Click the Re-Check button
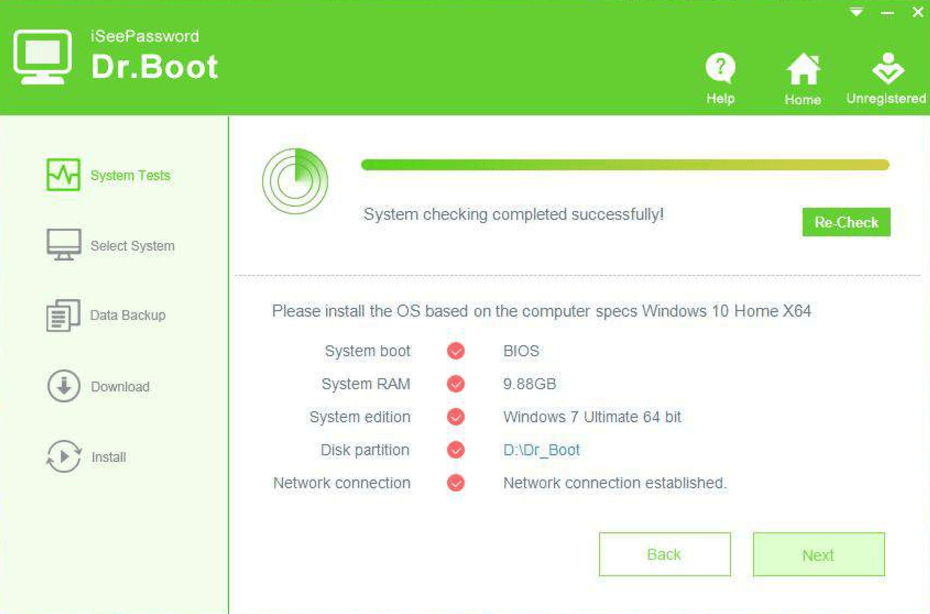Screen dimensions: 930x614 (846, 222)
